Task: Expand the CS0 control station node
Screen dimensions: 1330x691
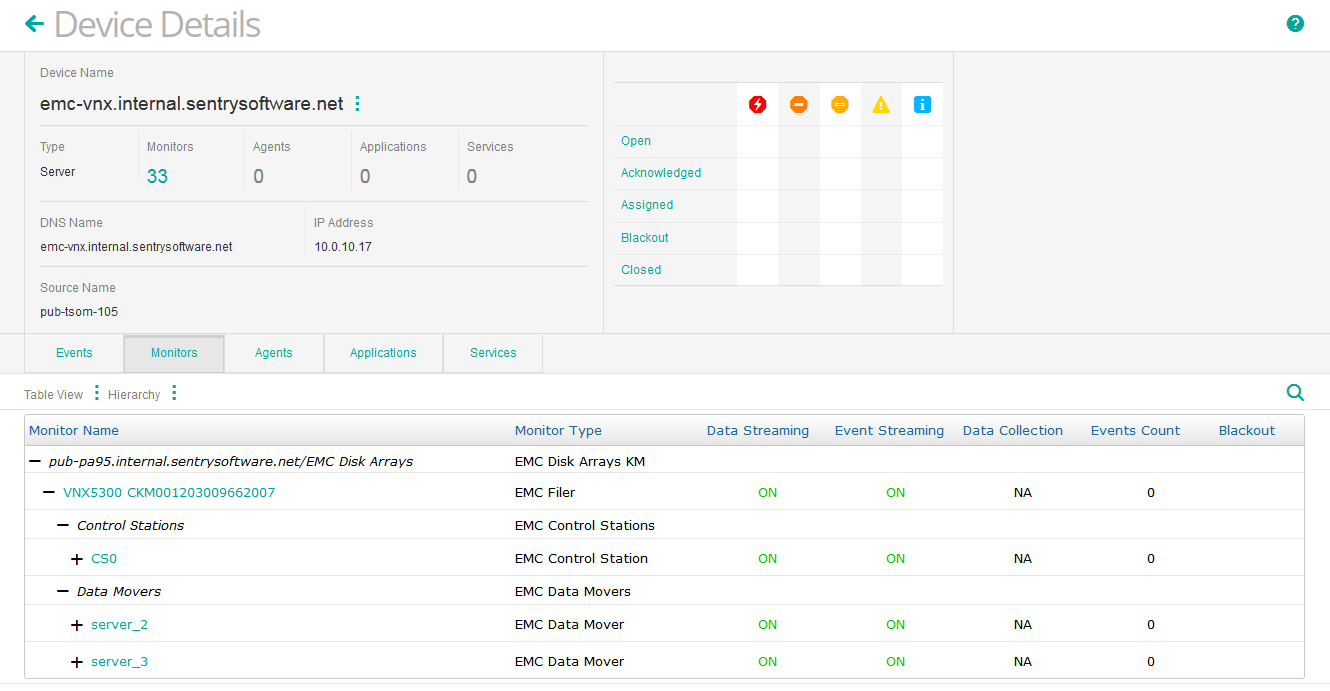Action: click(77, 558)
